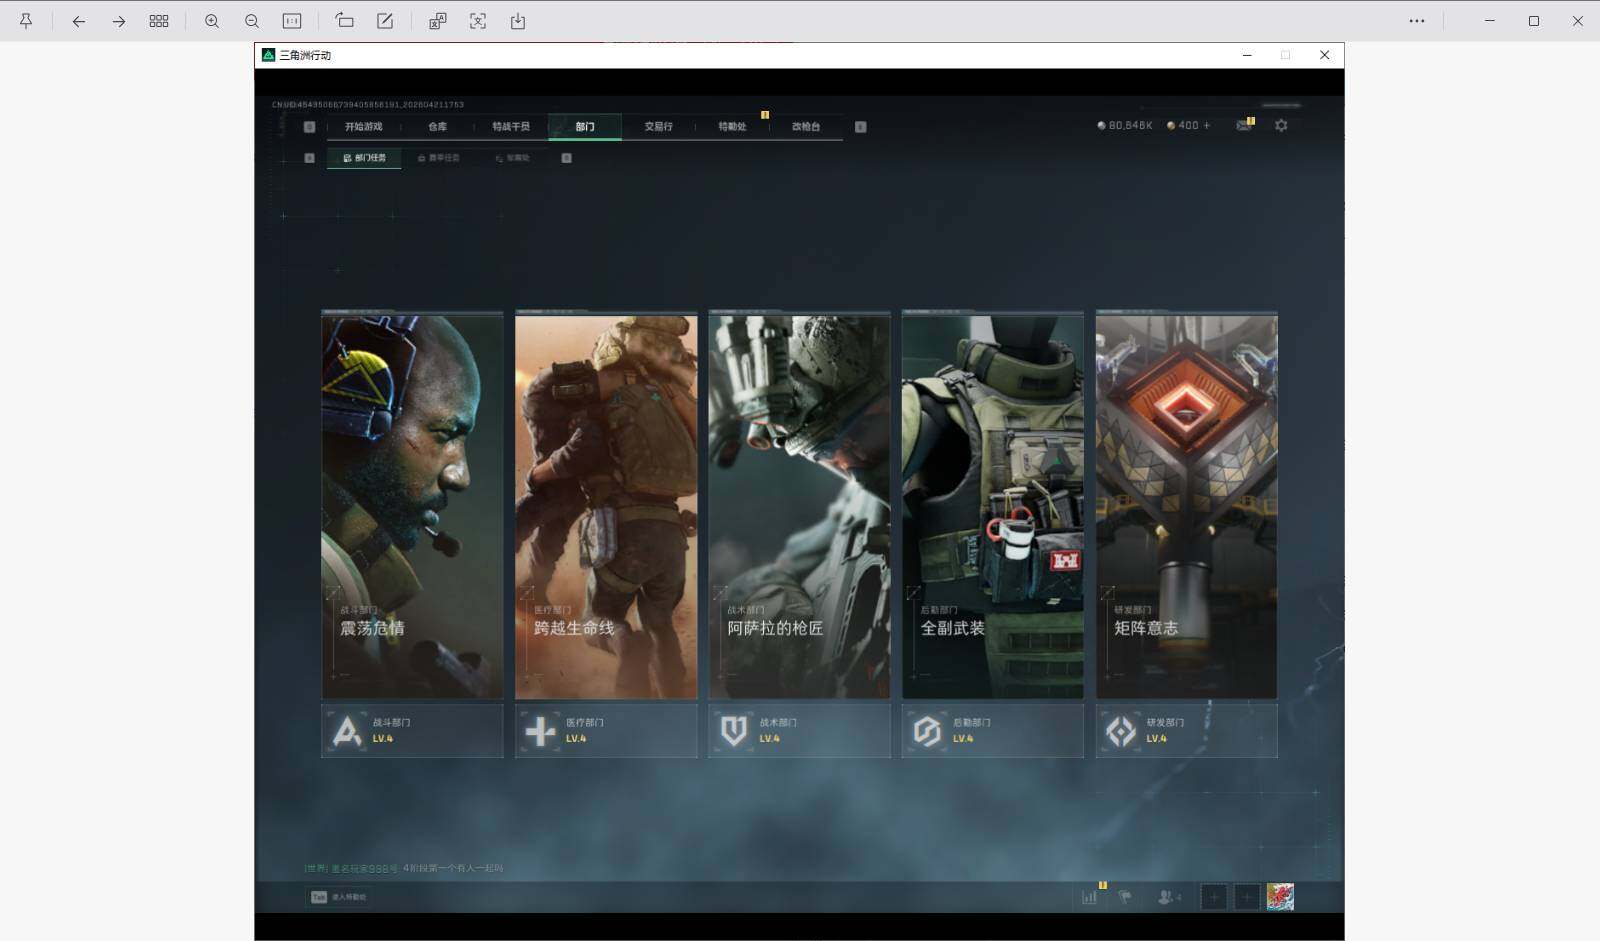Screen dimensions: 1600x941
Task: Click the 医疗部门 LV.4 button
Action: pos(606,731)
